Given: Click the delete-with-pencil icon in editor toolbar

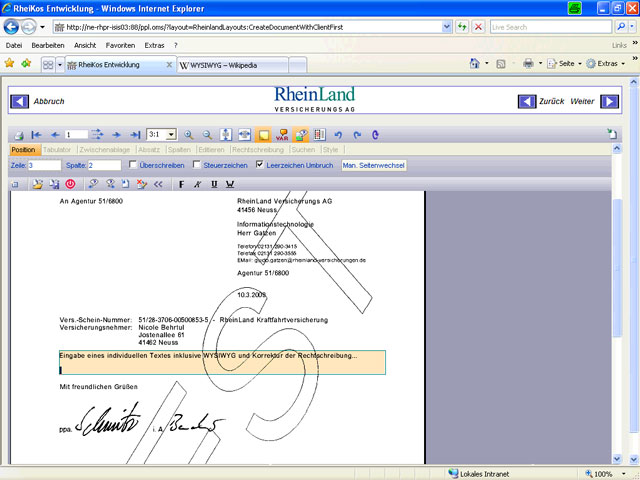Looking at the screenshot, I should [x=142, y=184].
